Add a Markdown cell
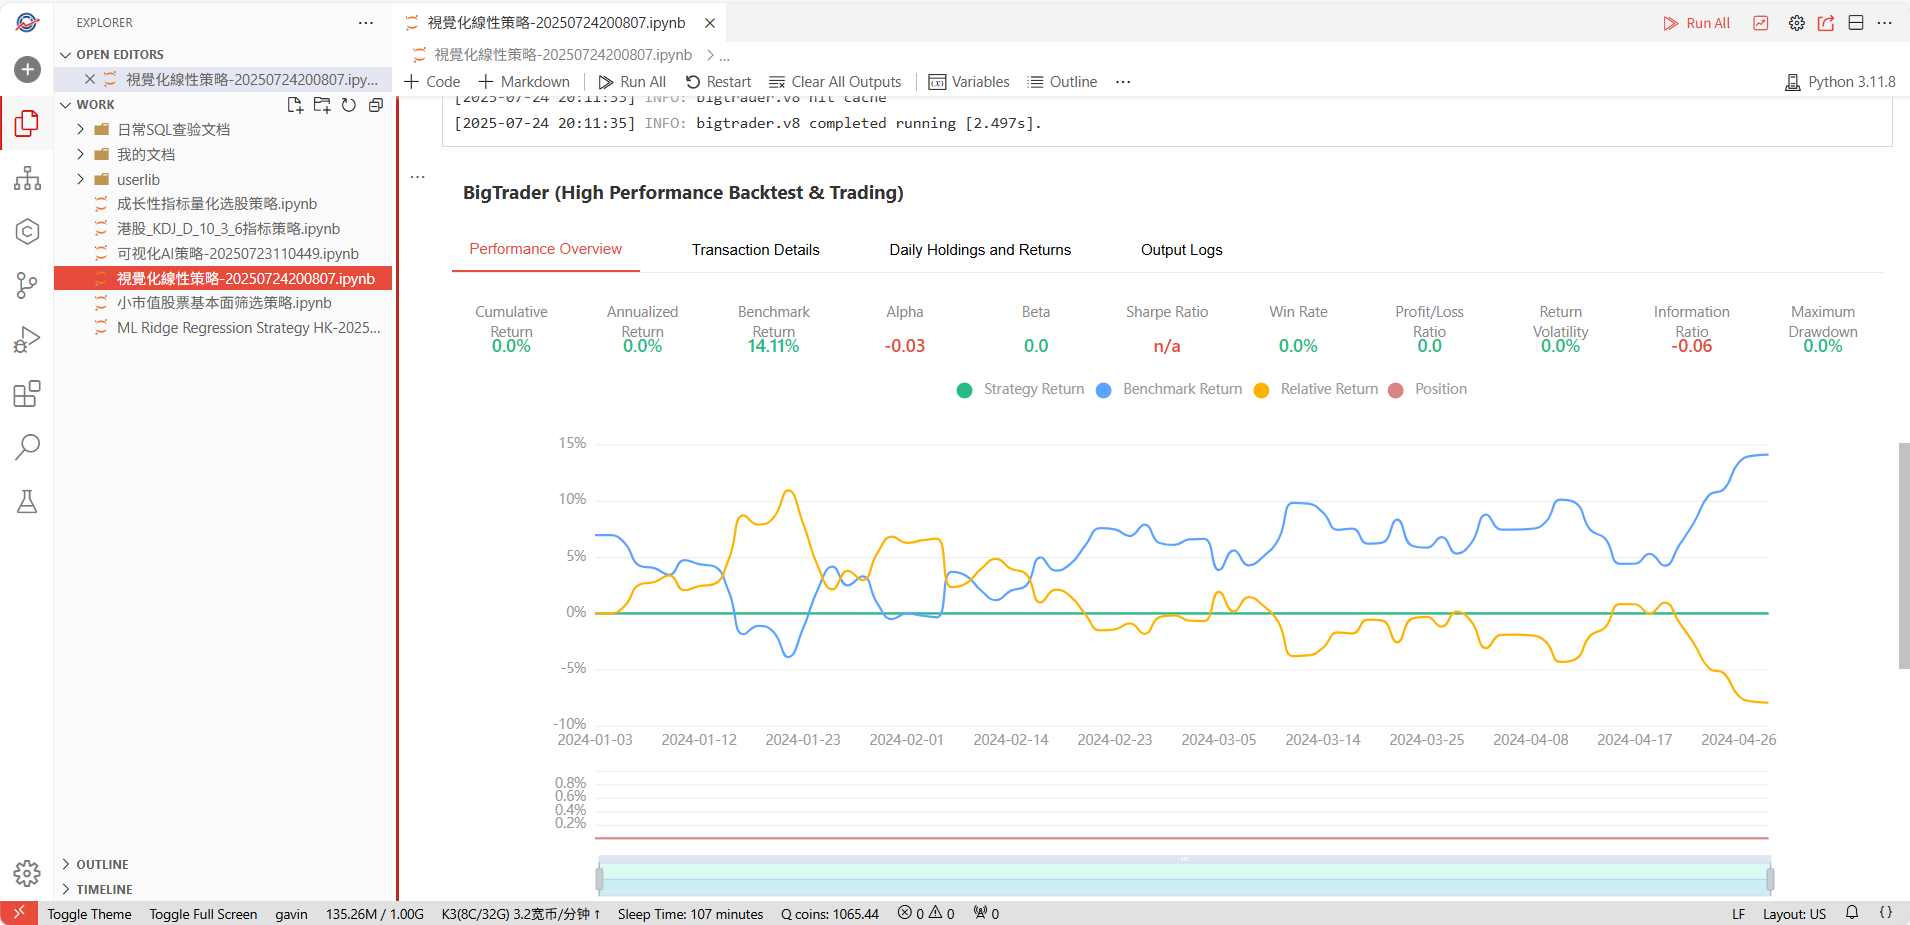The height and width of the screenshot is (925, 1910). [524, 82]
